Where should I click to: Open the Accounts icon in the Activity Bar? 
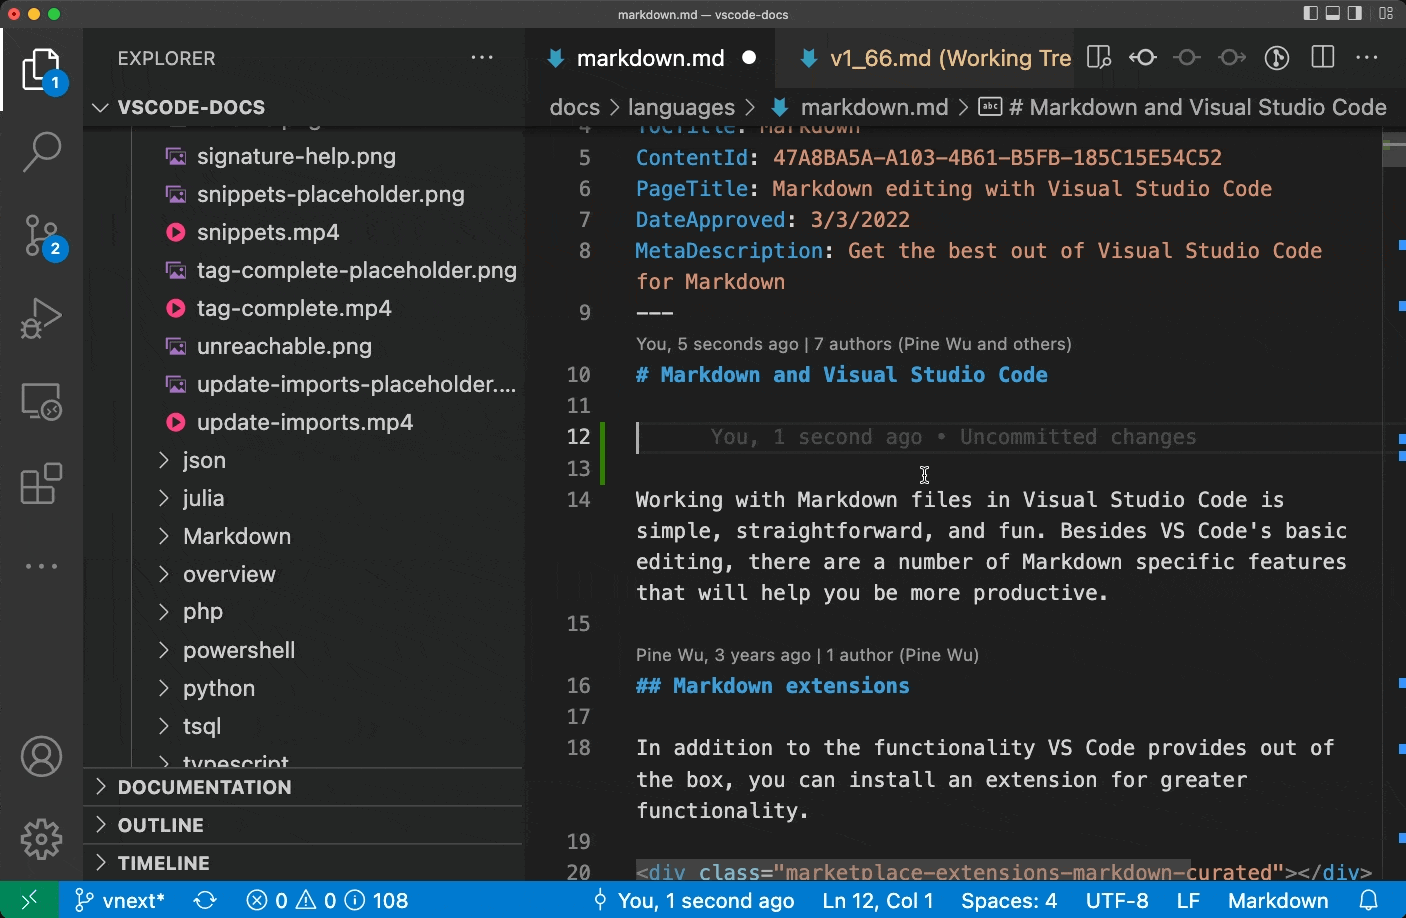41,756
